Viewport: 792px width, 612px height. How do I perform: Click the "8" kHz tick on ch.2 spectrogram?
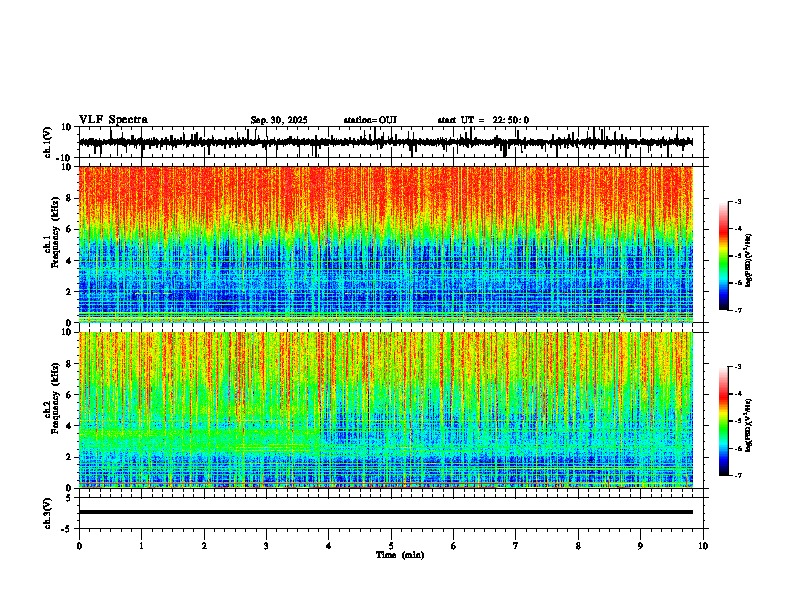coord(70,364)
